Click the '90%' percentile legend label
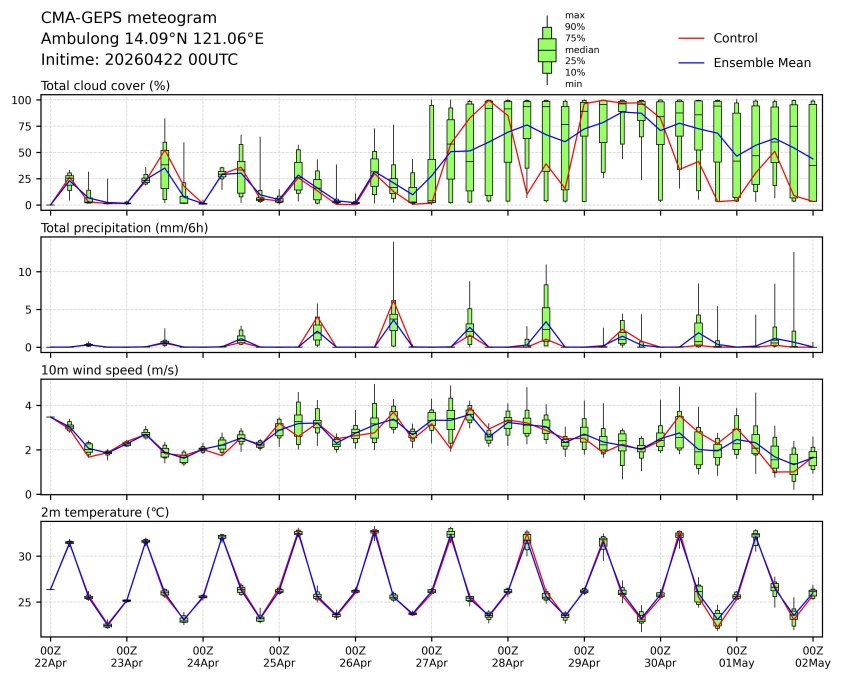The image size is (842, 680). (x=575, y=26)
